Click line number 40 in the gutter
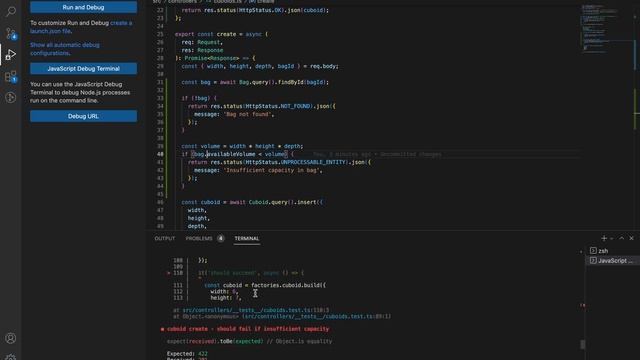 (160, 154)
